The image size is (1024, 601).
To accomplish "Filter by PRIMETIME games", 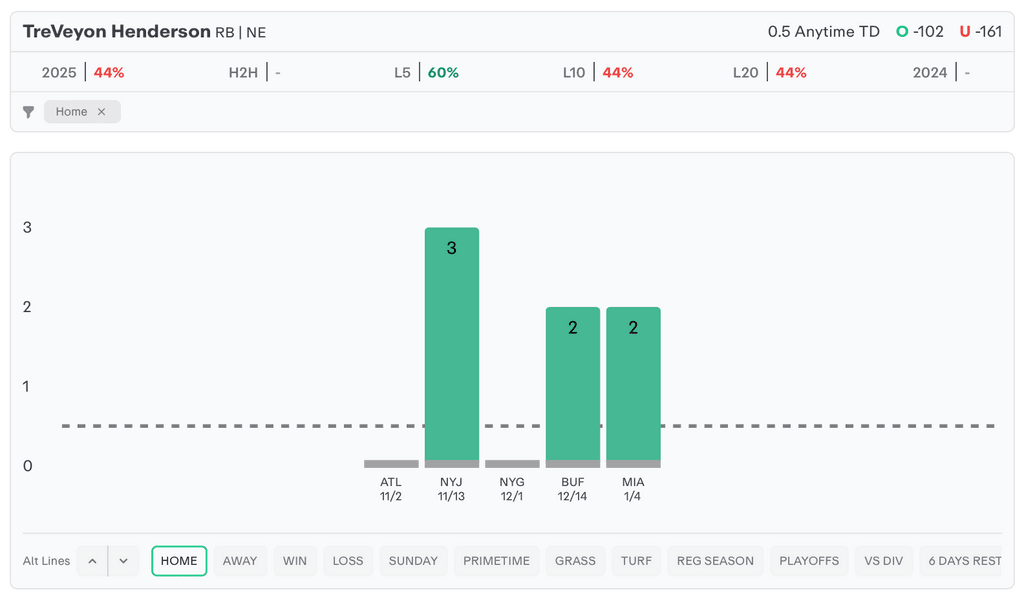I will click(x=496, y=561).
